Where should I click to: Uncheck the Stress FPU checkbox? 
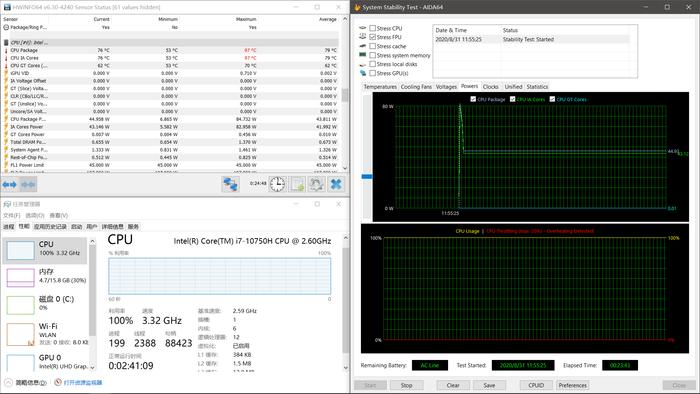(372, 37)
